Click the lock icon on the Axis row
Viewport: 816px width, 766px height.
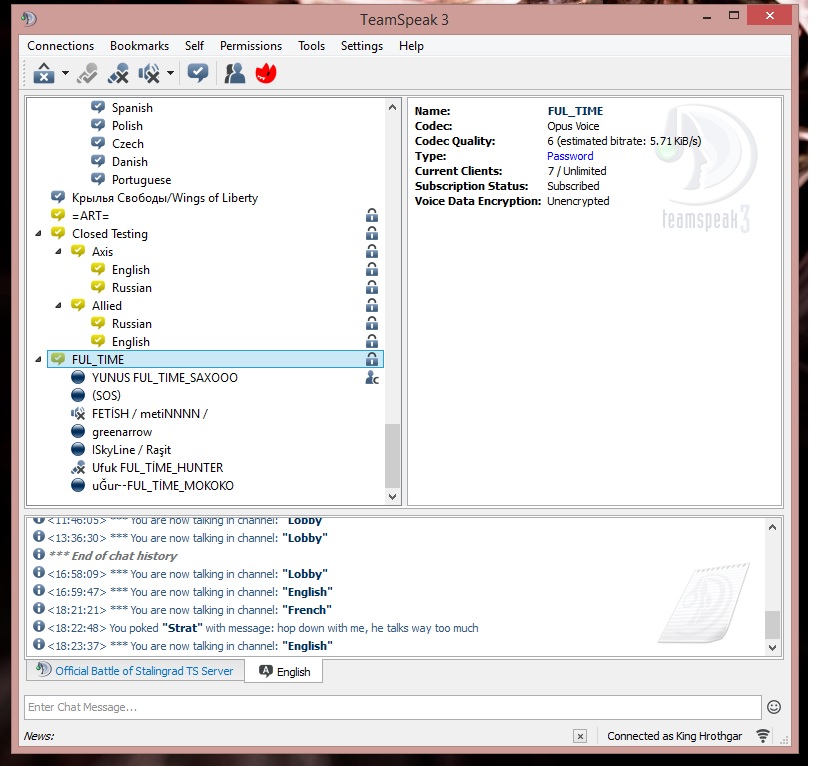tap(372, 251)
